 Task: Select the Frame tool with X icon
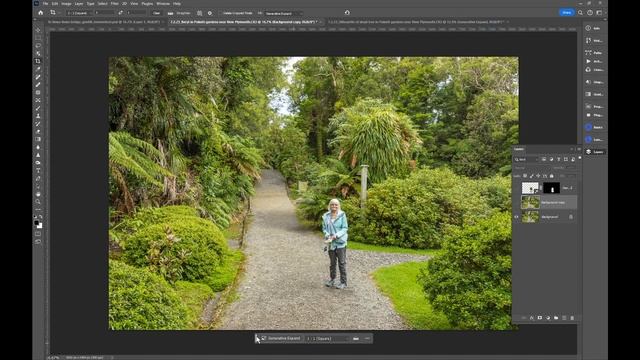click(38, 100)
